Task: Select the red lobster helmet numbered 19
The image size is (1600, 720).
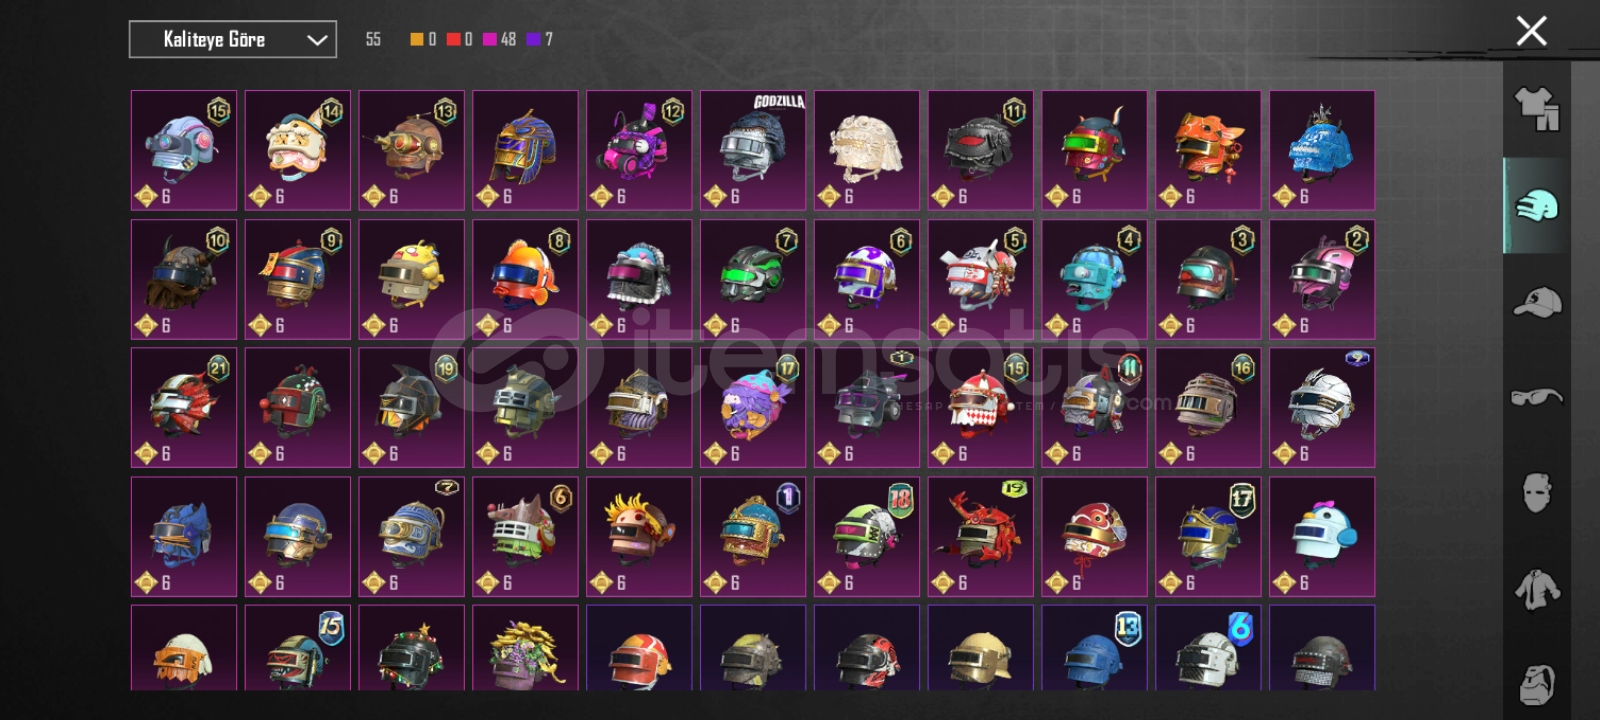Action: pos(981,537)
